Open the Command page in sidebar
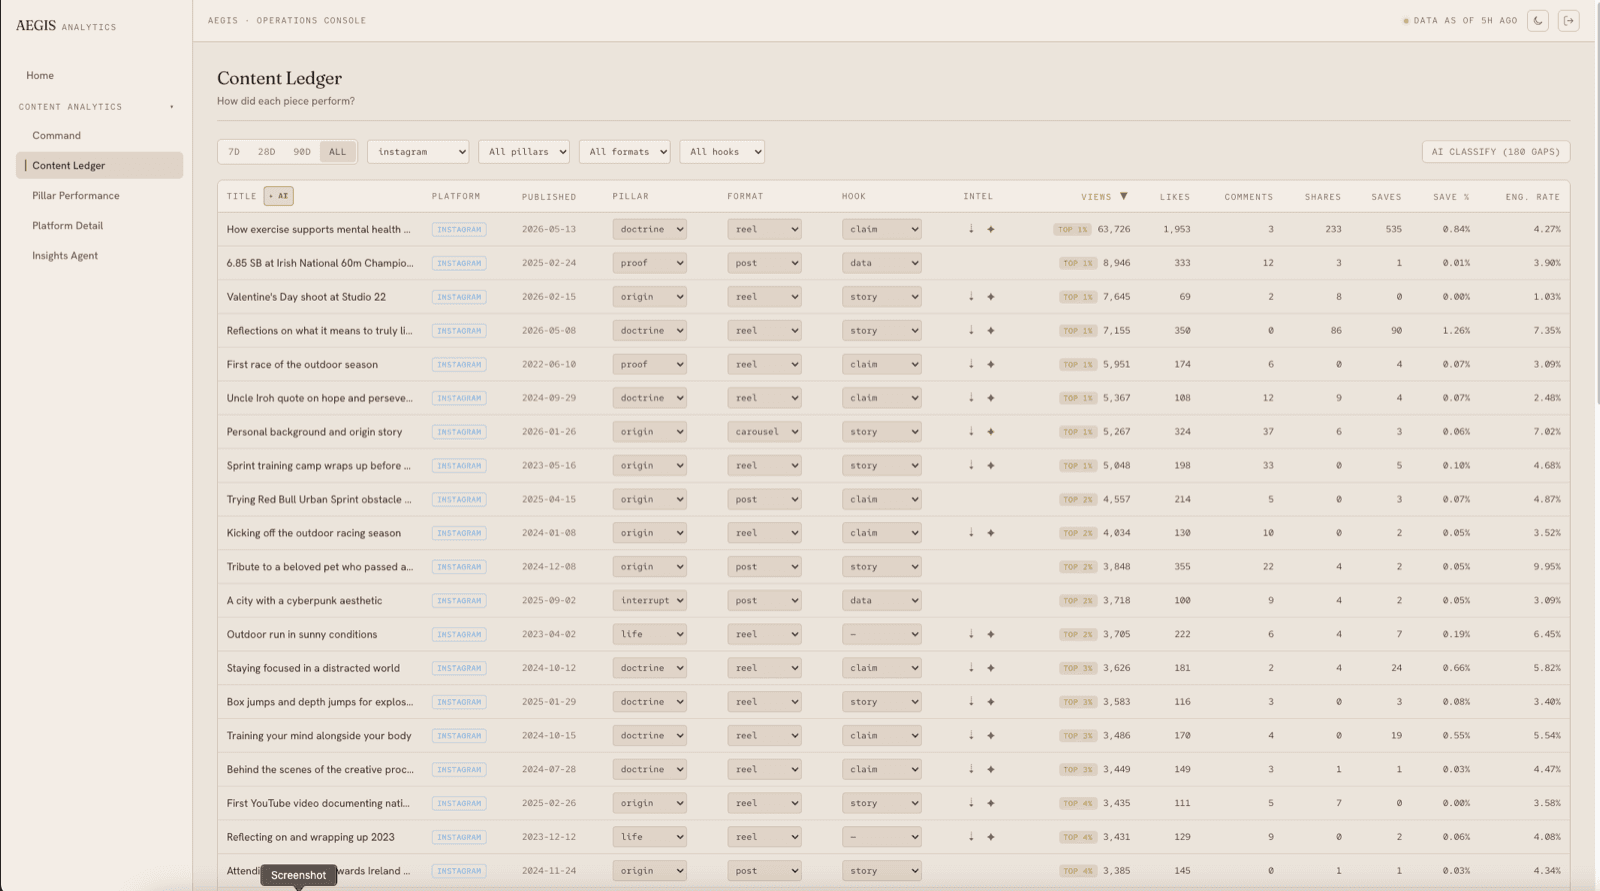The width and height of the screenshot is (1600, 891). click(x=56, y=136)
